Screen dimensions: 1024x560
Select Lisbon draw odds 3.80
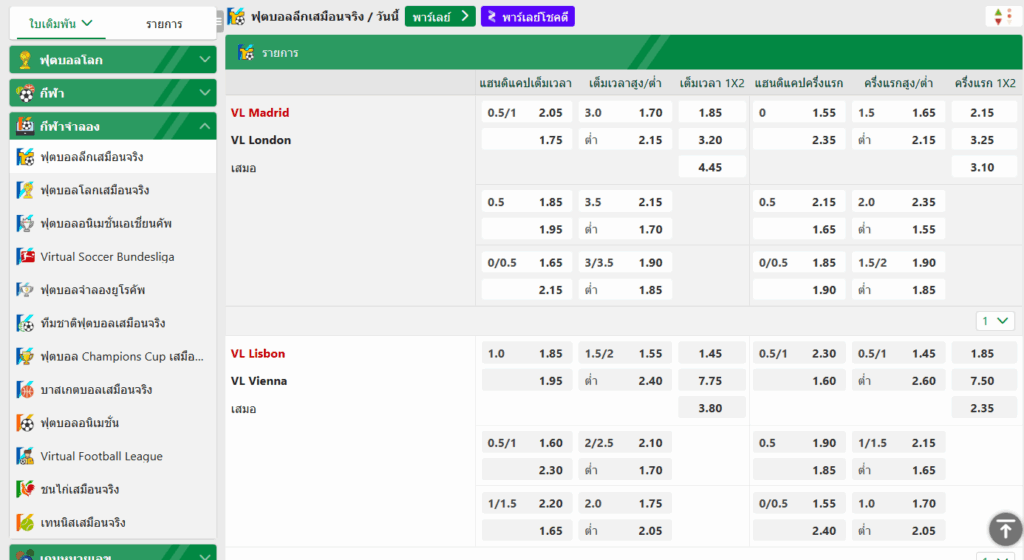[x=711, y=408]
